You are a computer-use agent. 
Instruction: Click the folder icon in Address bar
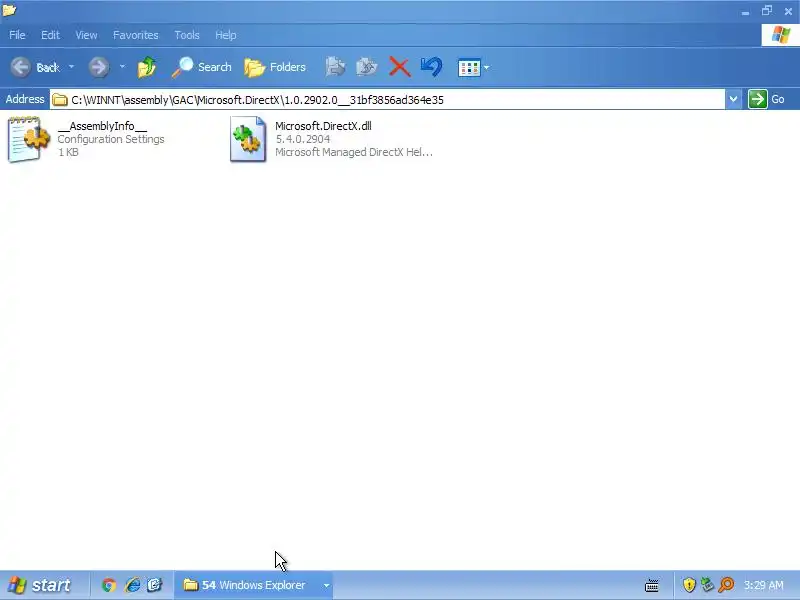click(x=60, y=99)
